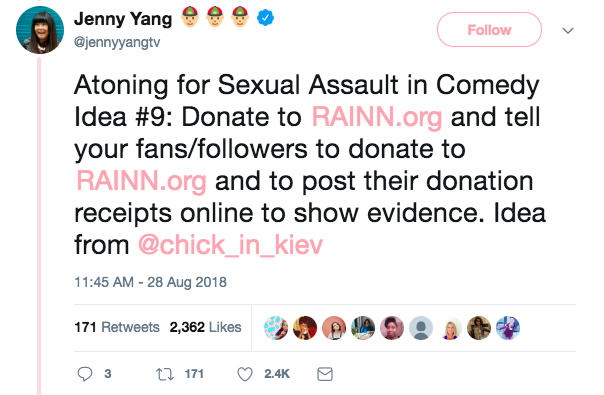Open the second RAINN.org link
604x395 pixels.
(141, 181)
